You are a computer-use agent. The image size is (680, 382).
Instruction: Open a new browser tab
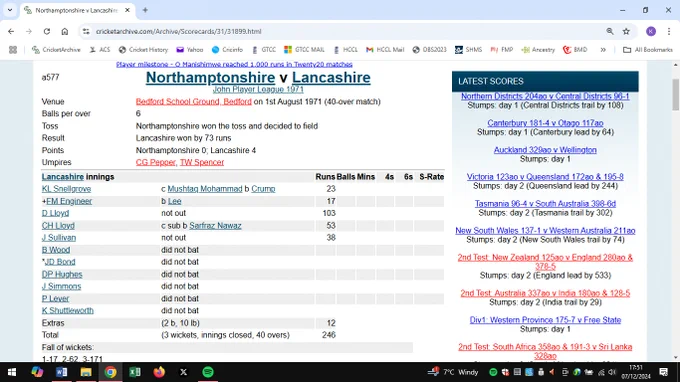pos(145,10)
